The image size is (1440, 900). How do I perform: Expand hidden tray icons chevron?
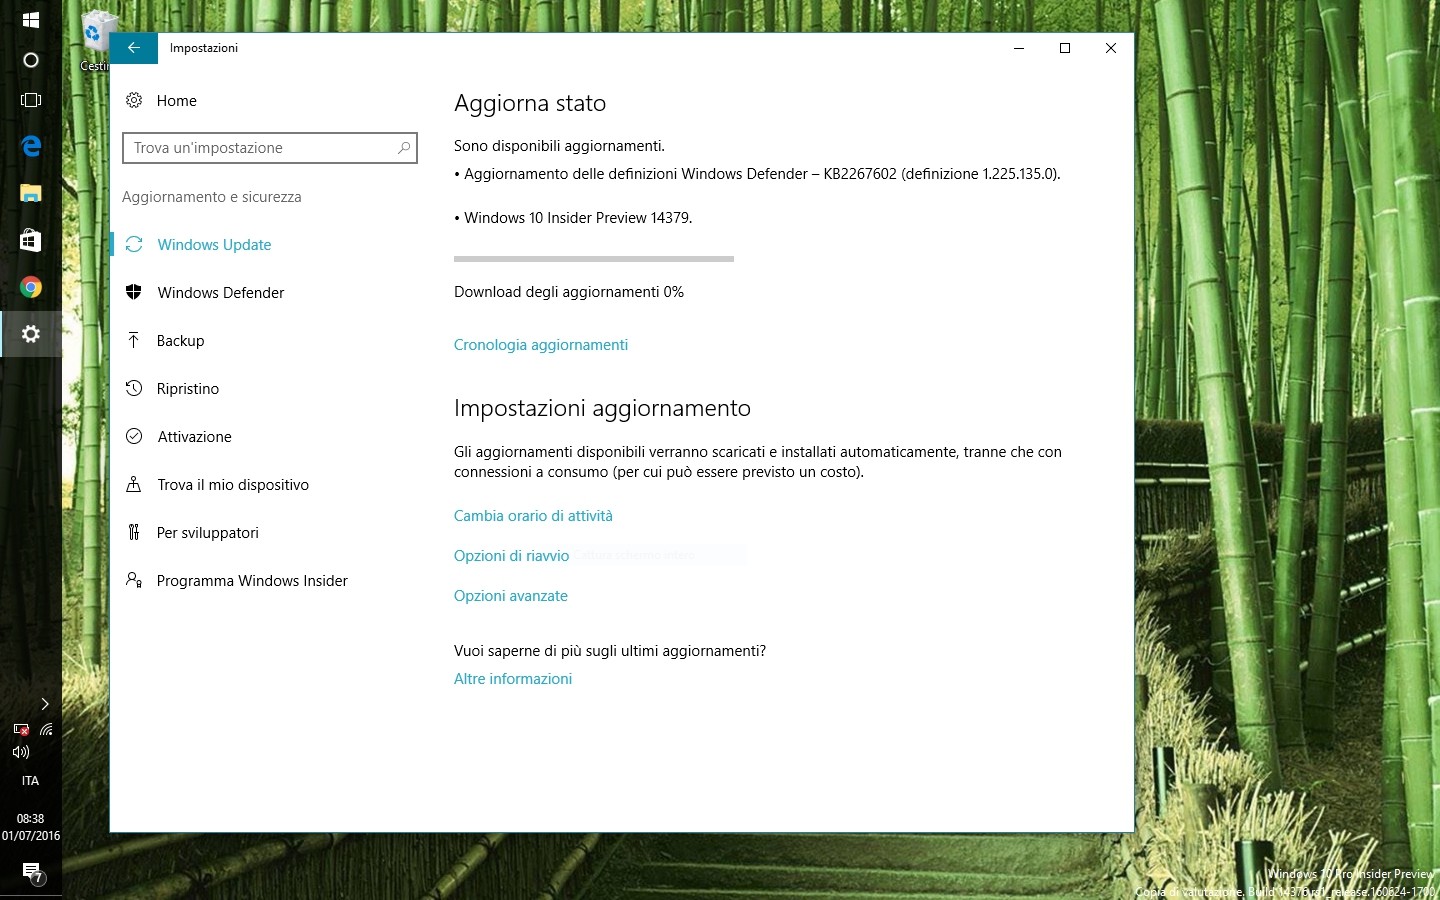[x=45, y=704]
